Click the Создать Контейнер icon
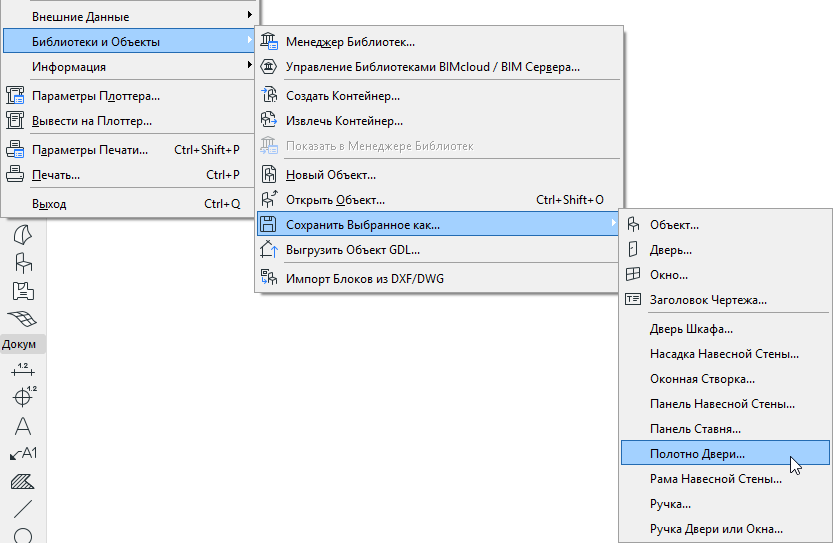 point(269,96)
